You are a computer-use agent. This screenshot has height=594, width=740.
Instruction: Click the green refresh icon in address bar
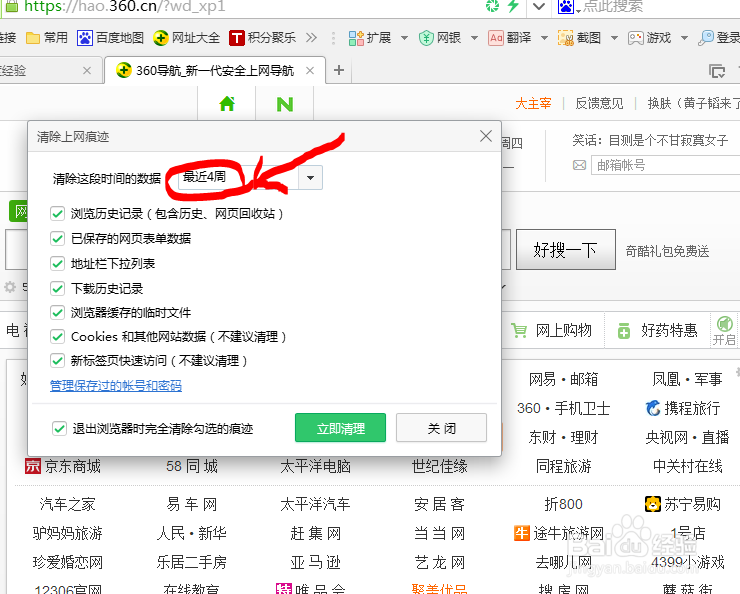click(x=492, y=6)
